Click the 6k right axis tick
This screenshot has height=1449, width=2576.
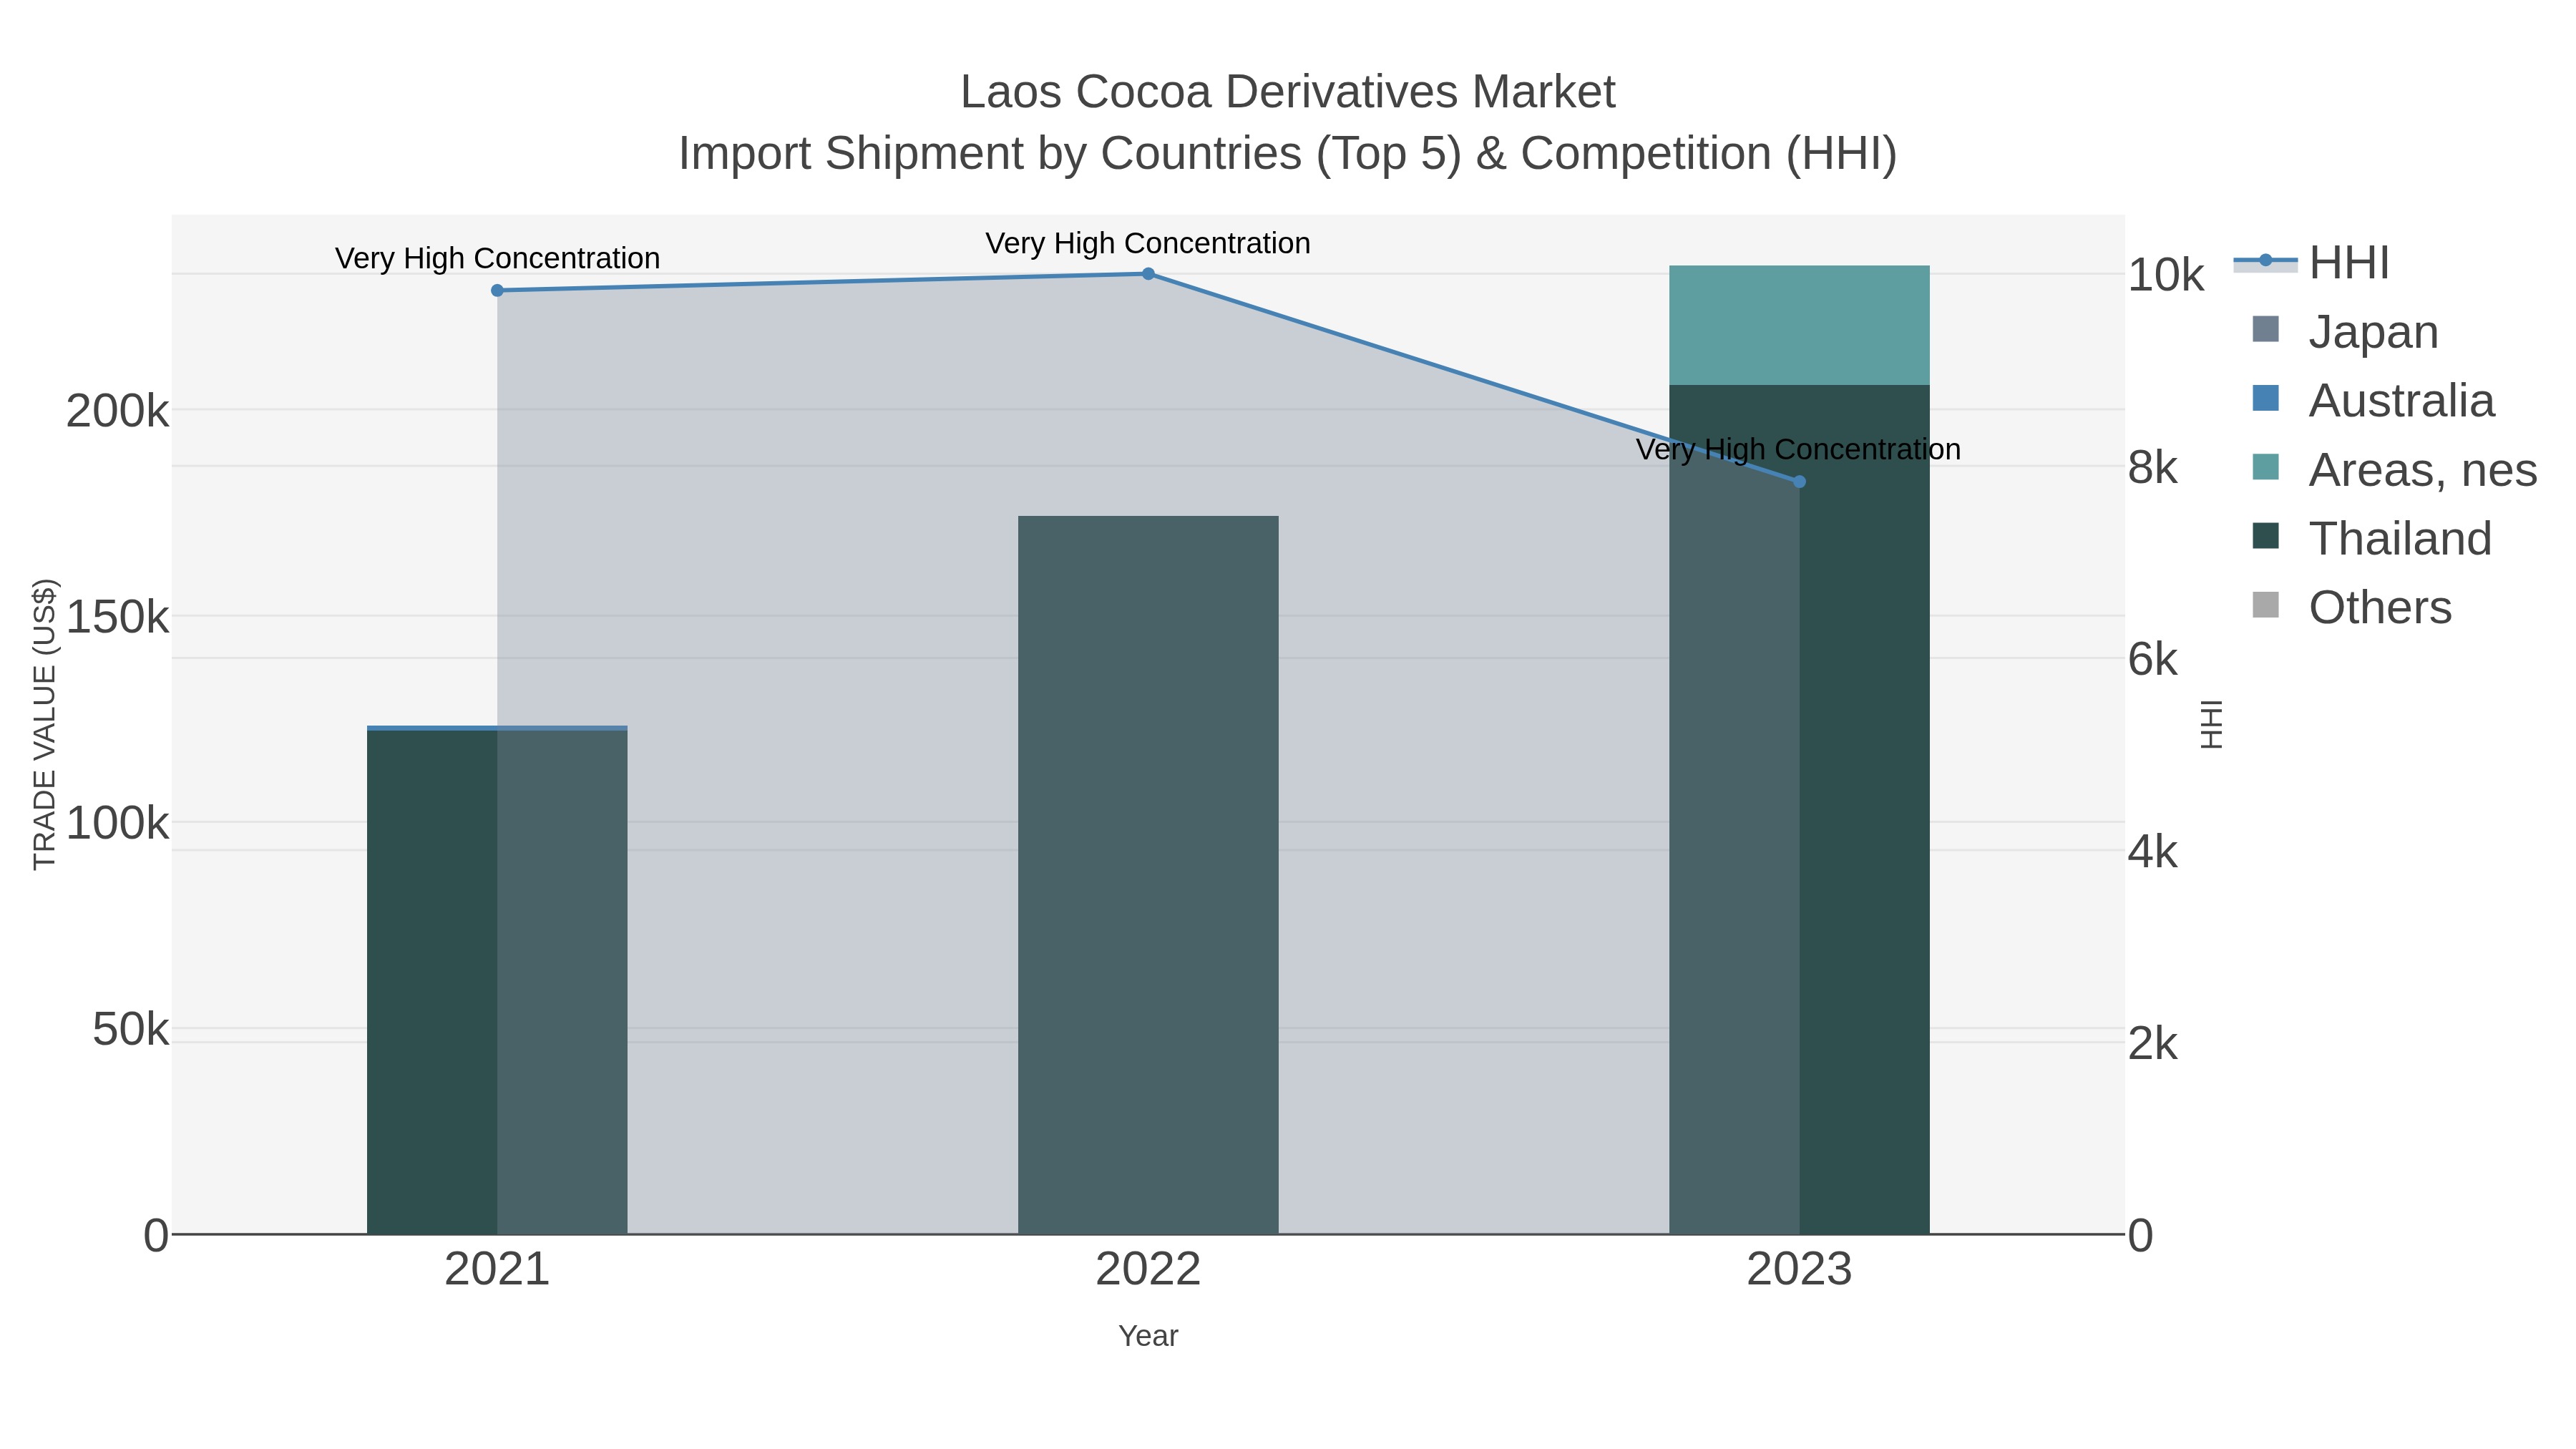pos(2152,660)
